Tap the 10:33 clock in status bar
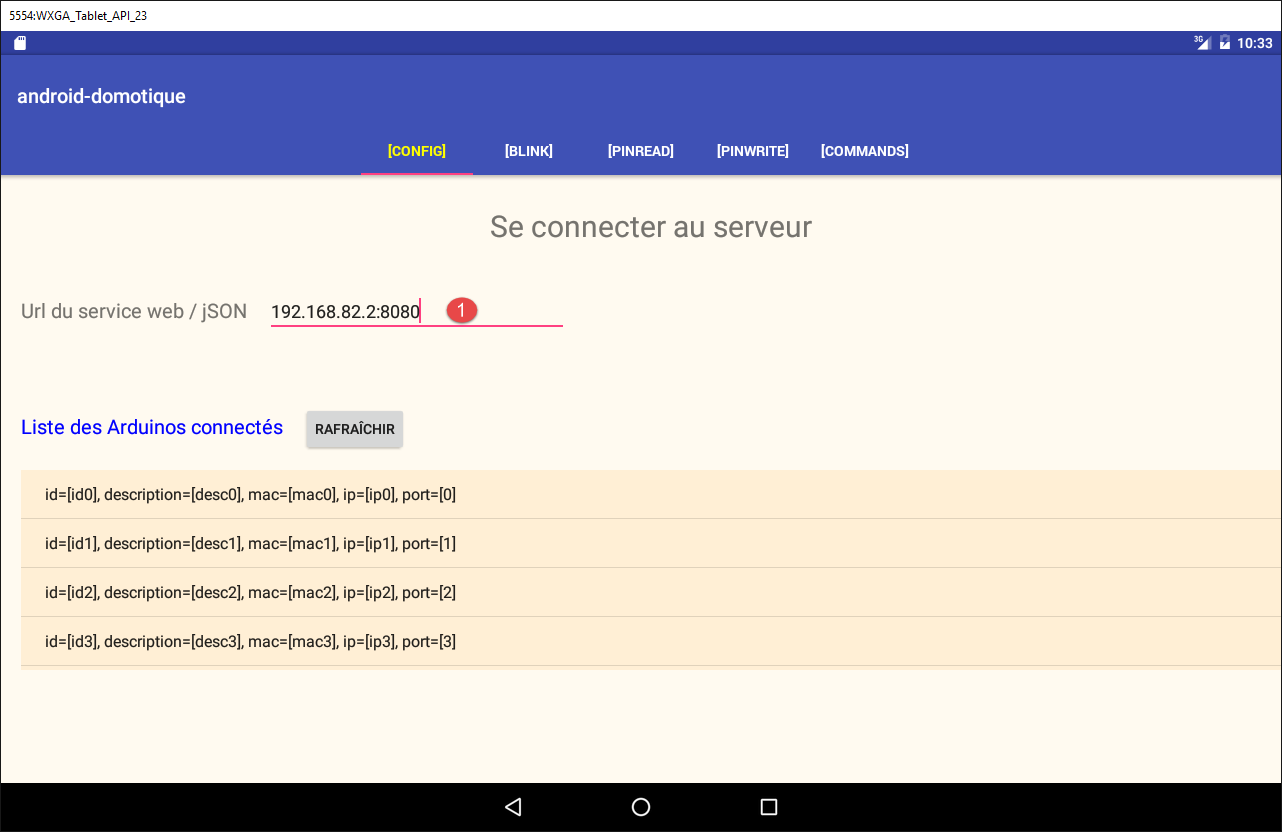The image size is (1282, 832). [1254, 43]
